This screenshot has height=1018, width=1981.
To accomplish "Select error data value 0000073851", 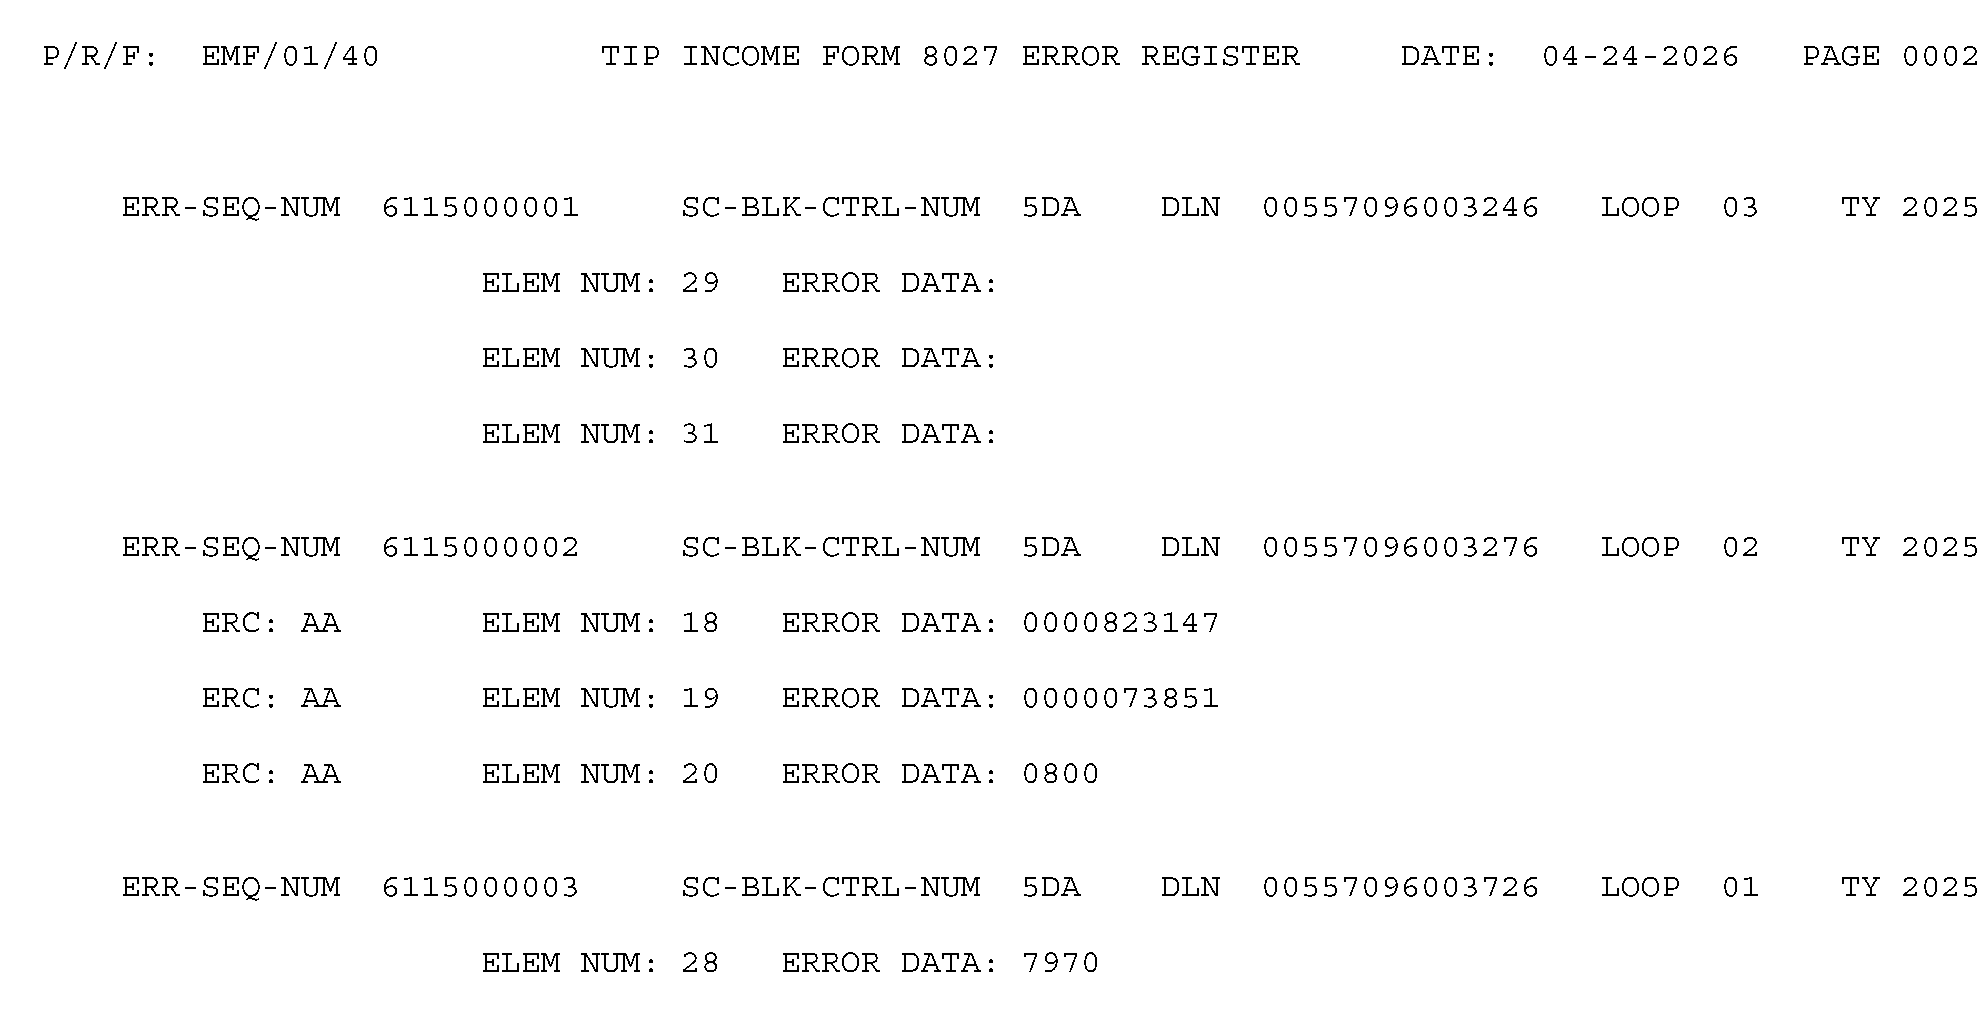I will 1120,699.
